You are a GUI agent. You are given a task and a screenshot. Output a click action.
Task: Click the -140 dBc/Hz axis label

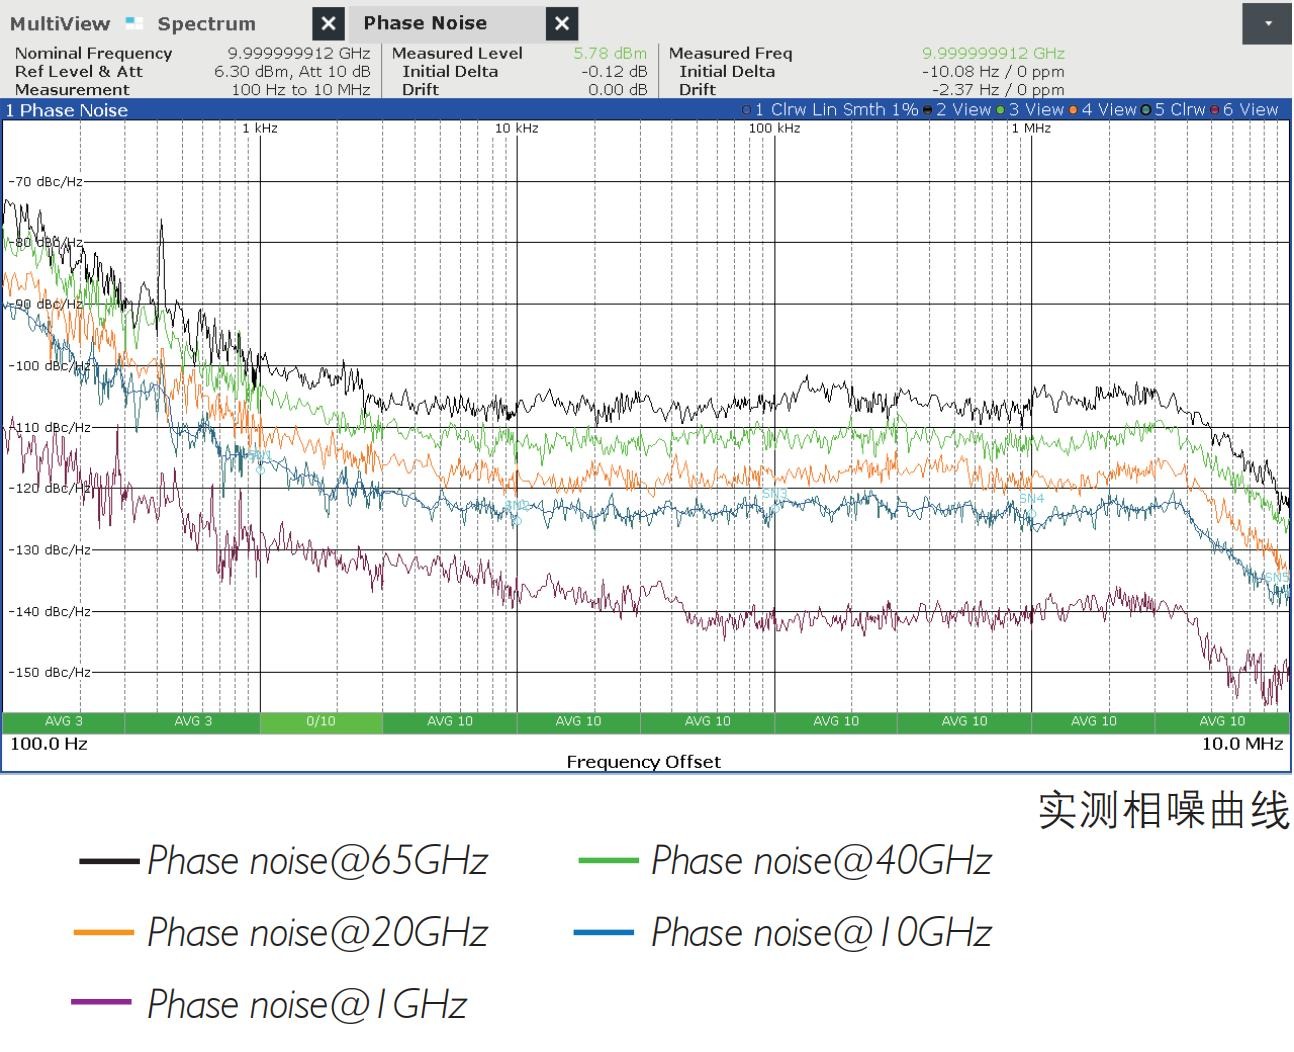[50, 611]
